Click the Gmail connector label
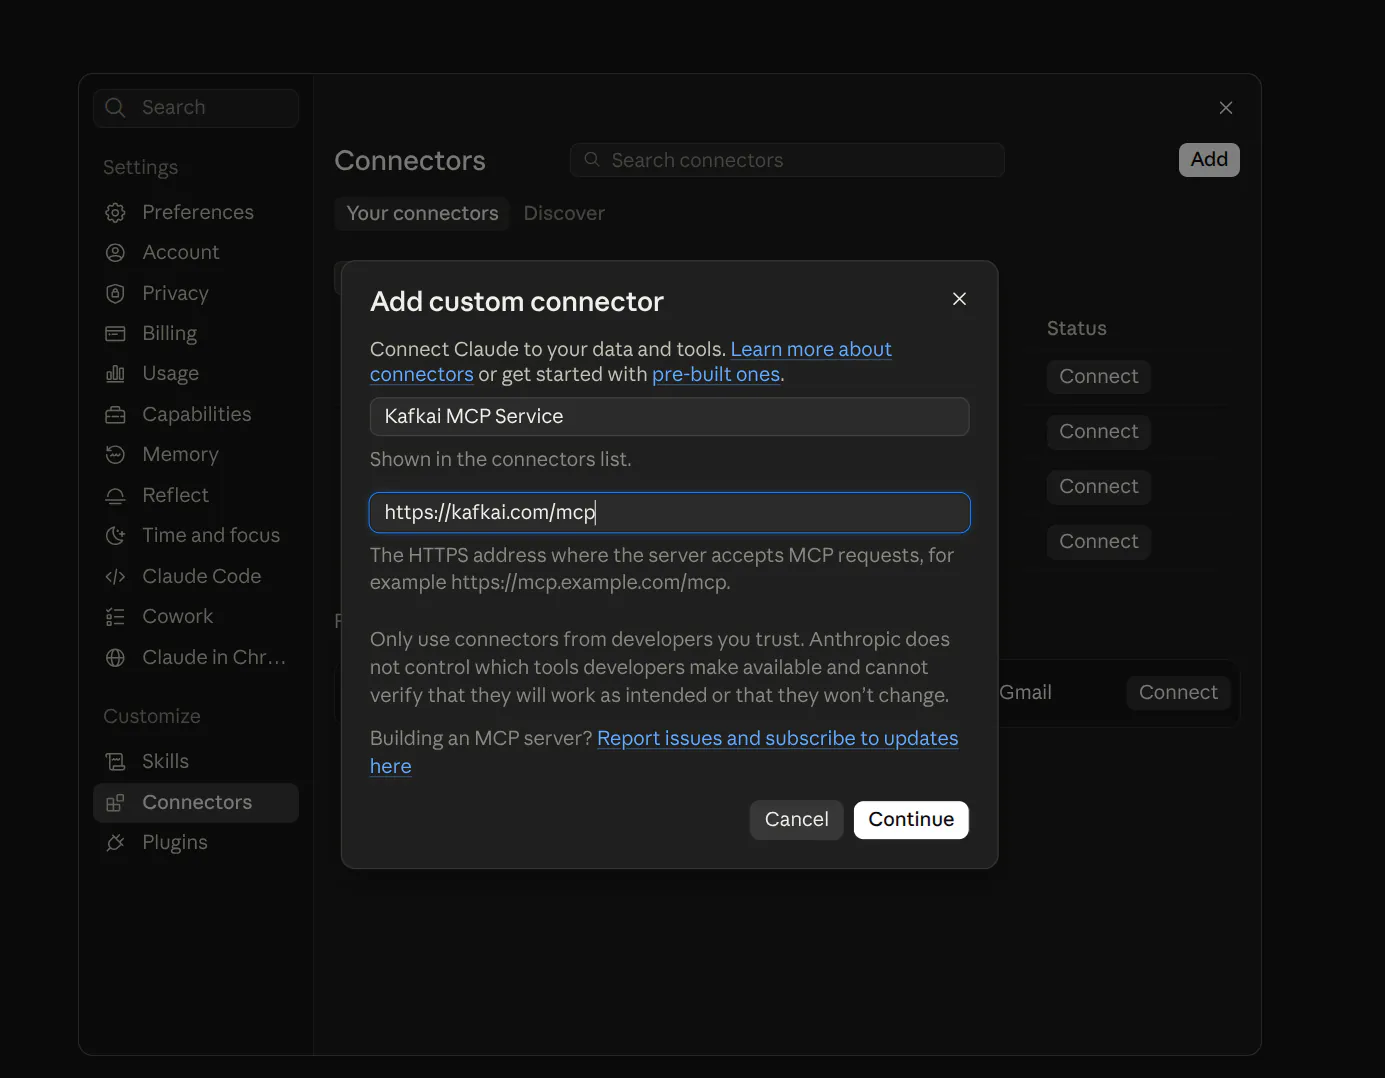 tap(1025, 693)
